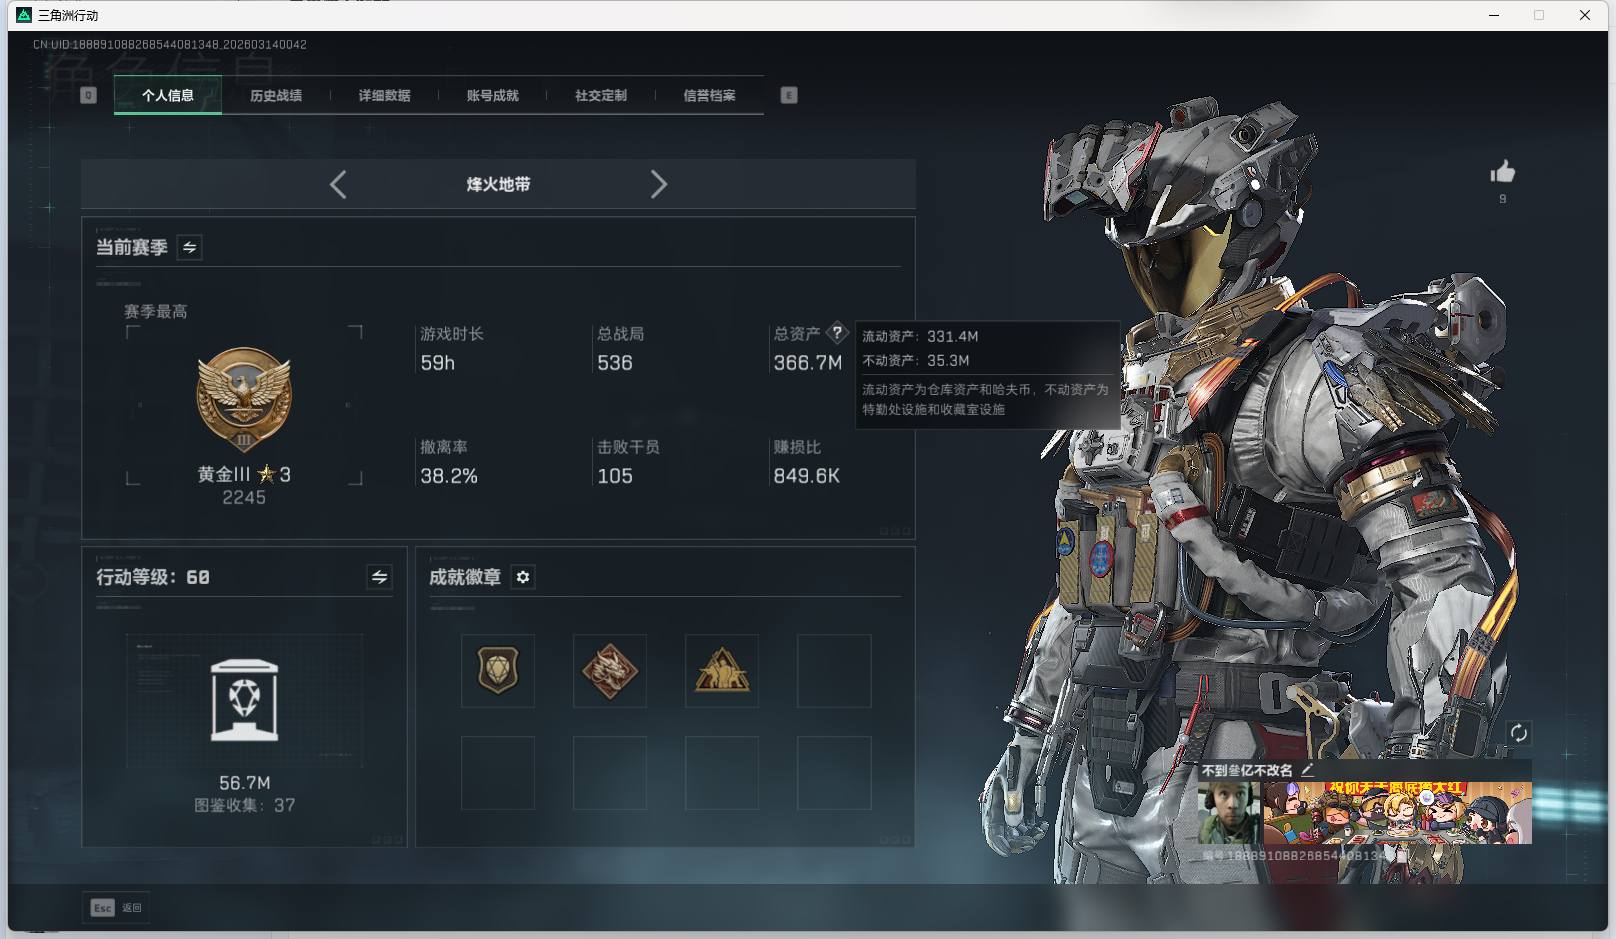Screen dimensions: 1616x939
Task: Click the Esc 返回 button
Action: (115, 908)
